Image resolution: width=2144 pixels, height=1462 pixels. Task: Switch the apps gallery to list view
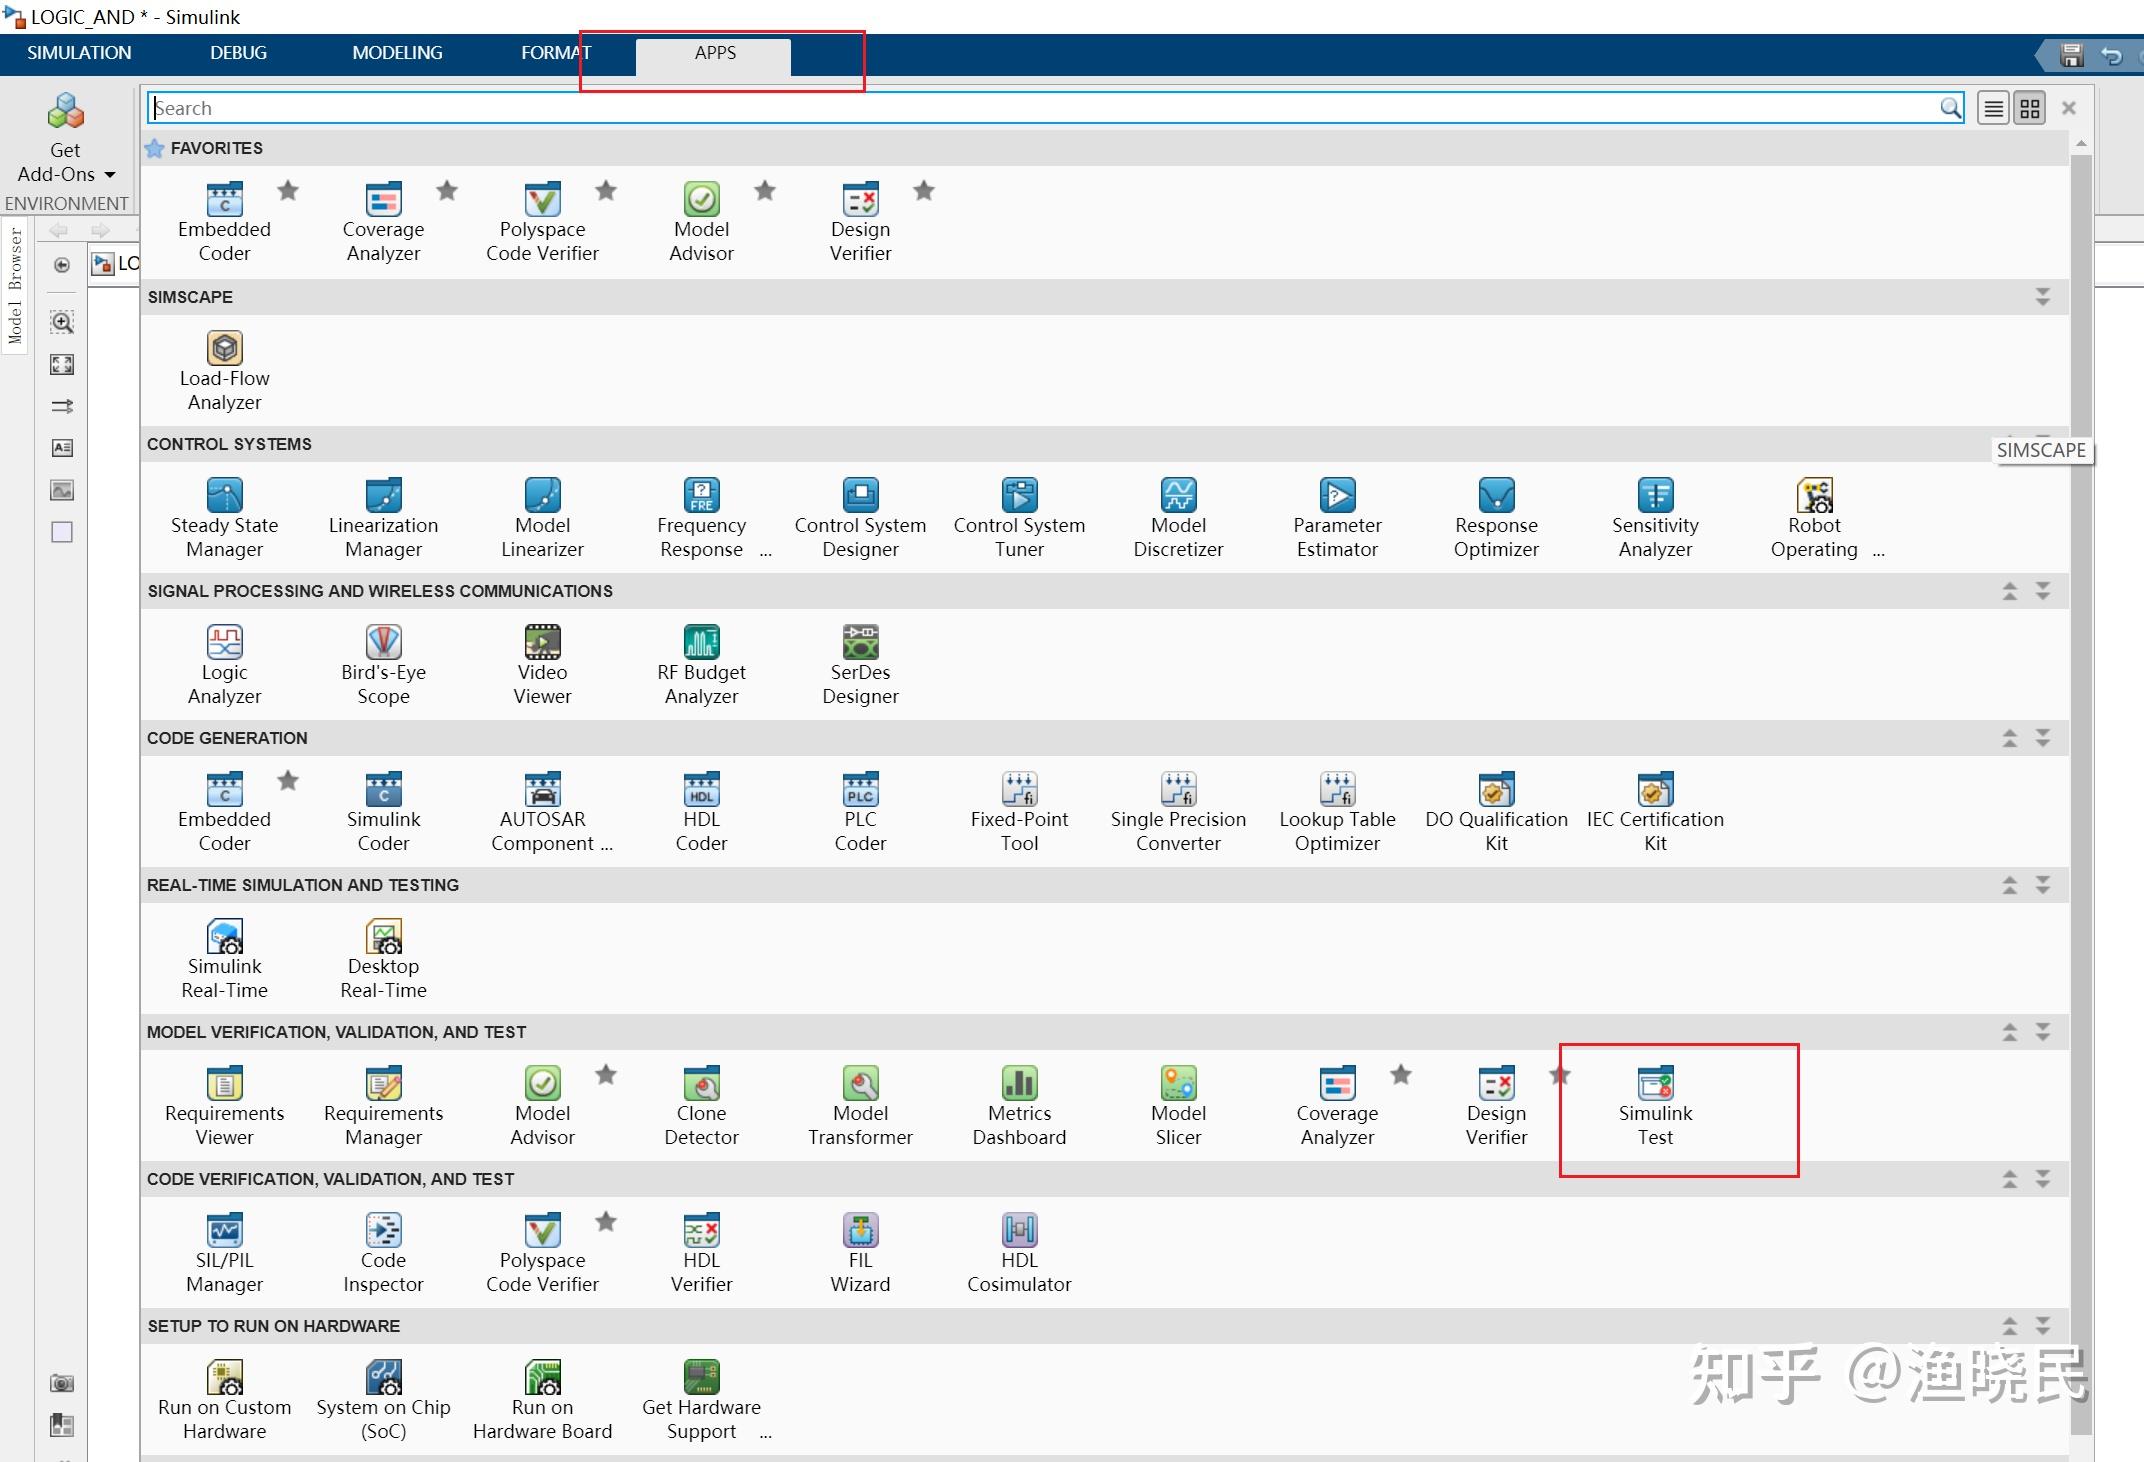[1993, 108]
